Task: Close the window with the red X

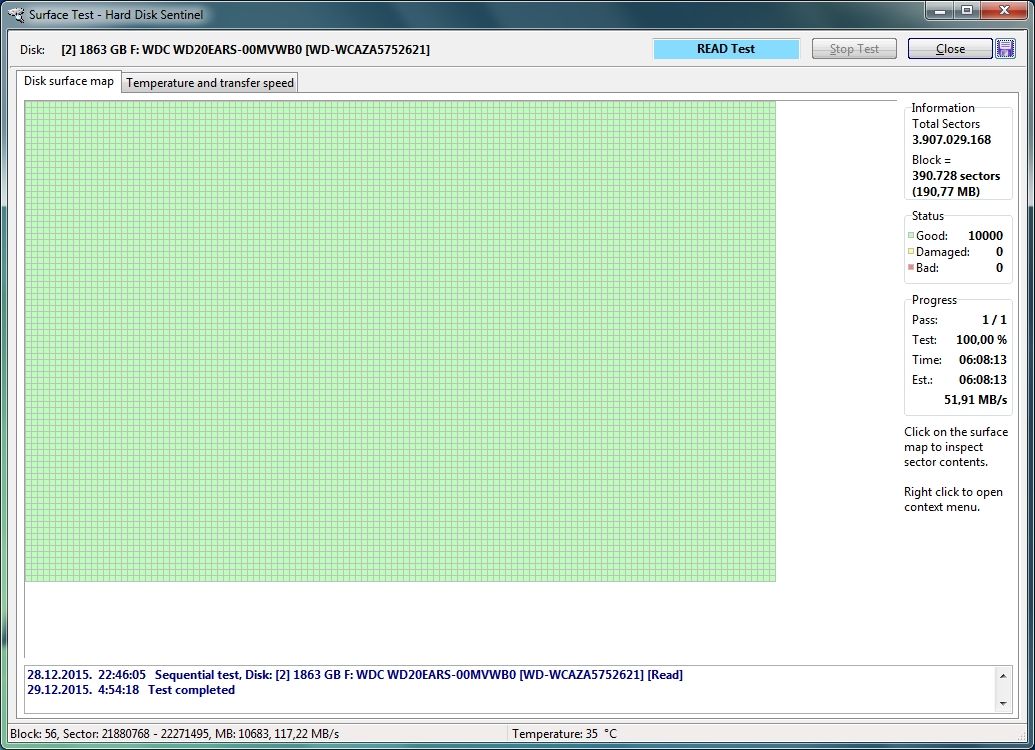Action: pos(1005,11)
